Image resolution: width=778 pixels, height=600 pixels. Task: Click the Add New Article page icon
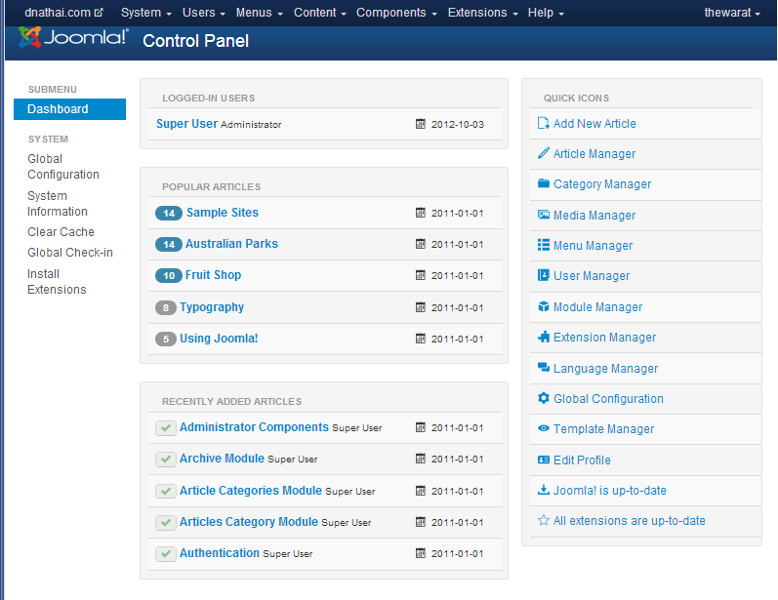point(543,123)
